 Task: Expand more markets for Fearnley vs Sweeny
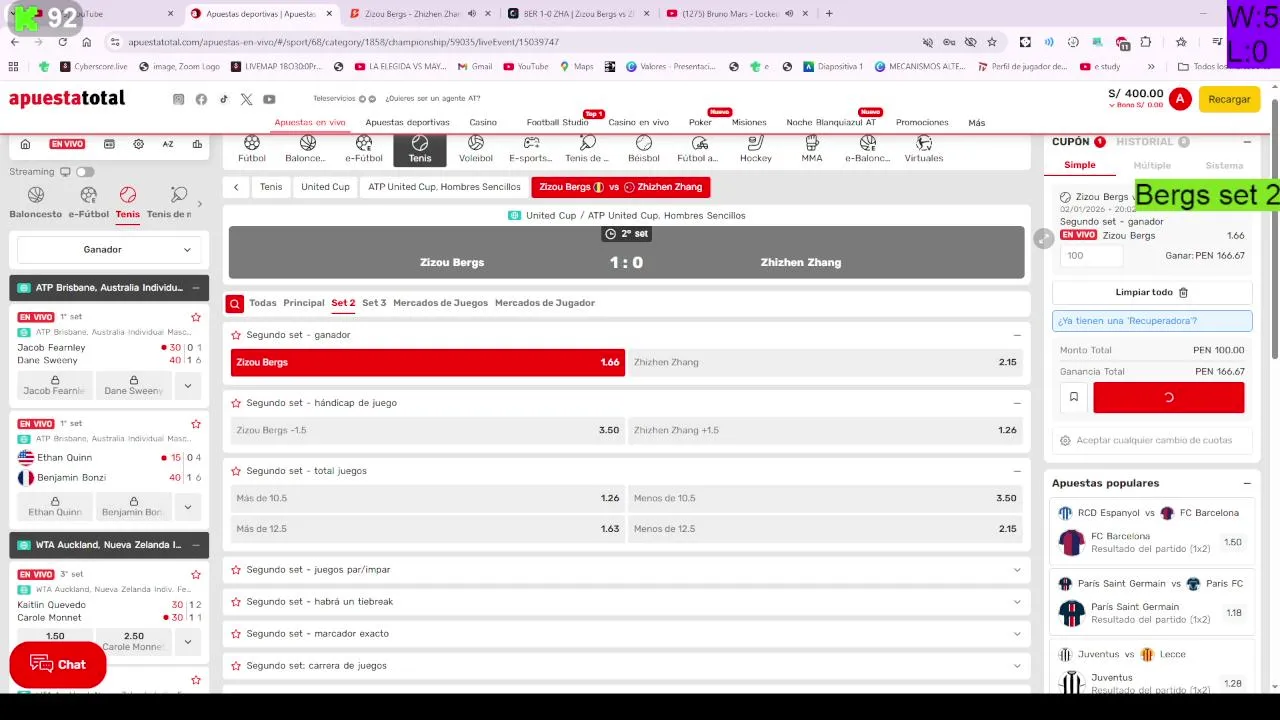(x=187, y=385)
